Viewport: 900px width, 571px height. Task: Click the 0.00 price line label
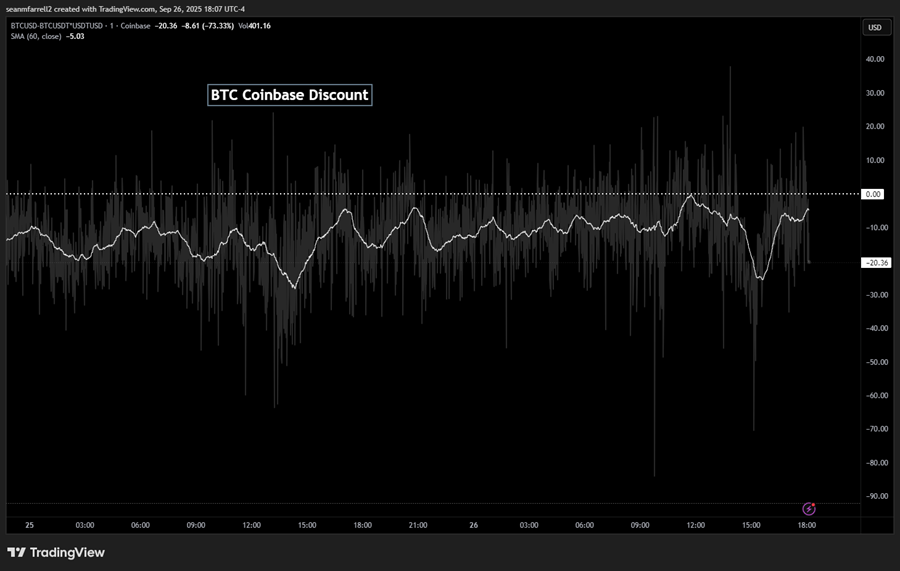coord(874,194)
